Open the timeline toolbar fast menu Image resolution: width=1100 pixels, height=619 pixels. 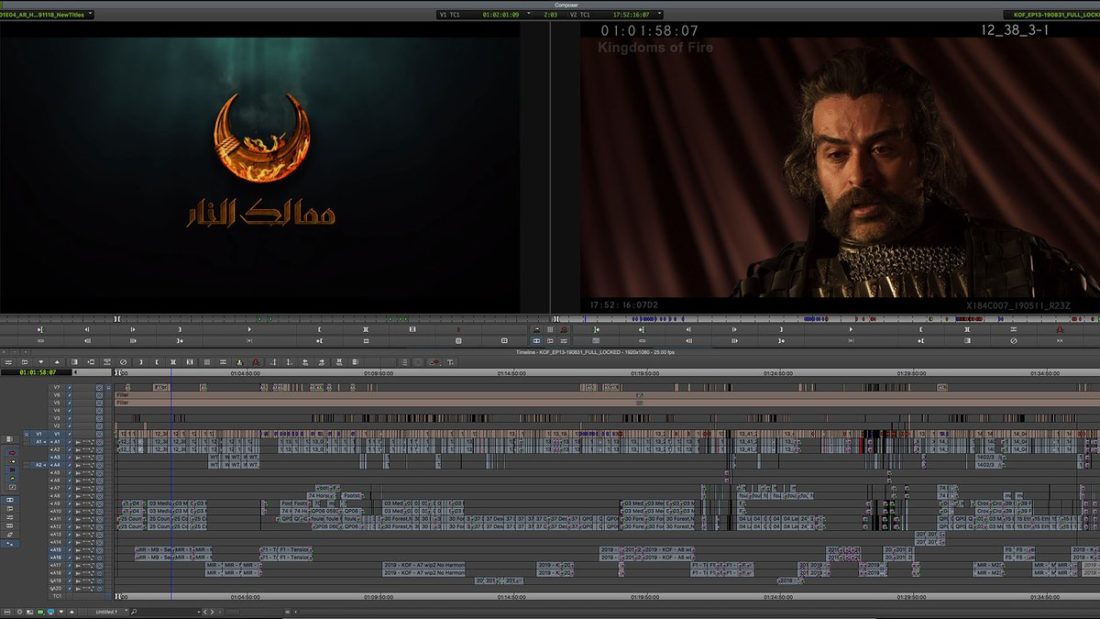pos(8,362)
